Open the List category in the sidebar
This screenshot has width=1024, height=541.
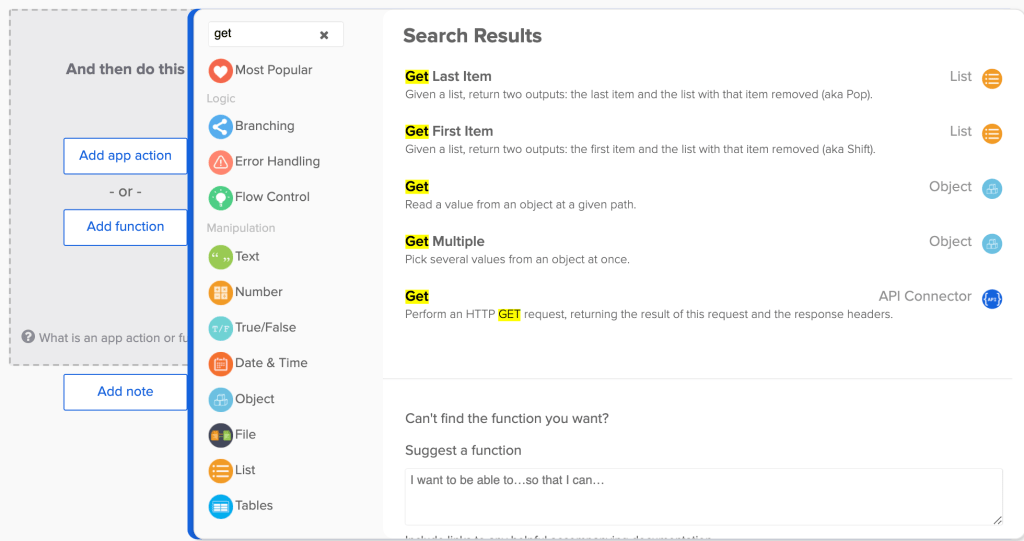(x=245, y=470)
